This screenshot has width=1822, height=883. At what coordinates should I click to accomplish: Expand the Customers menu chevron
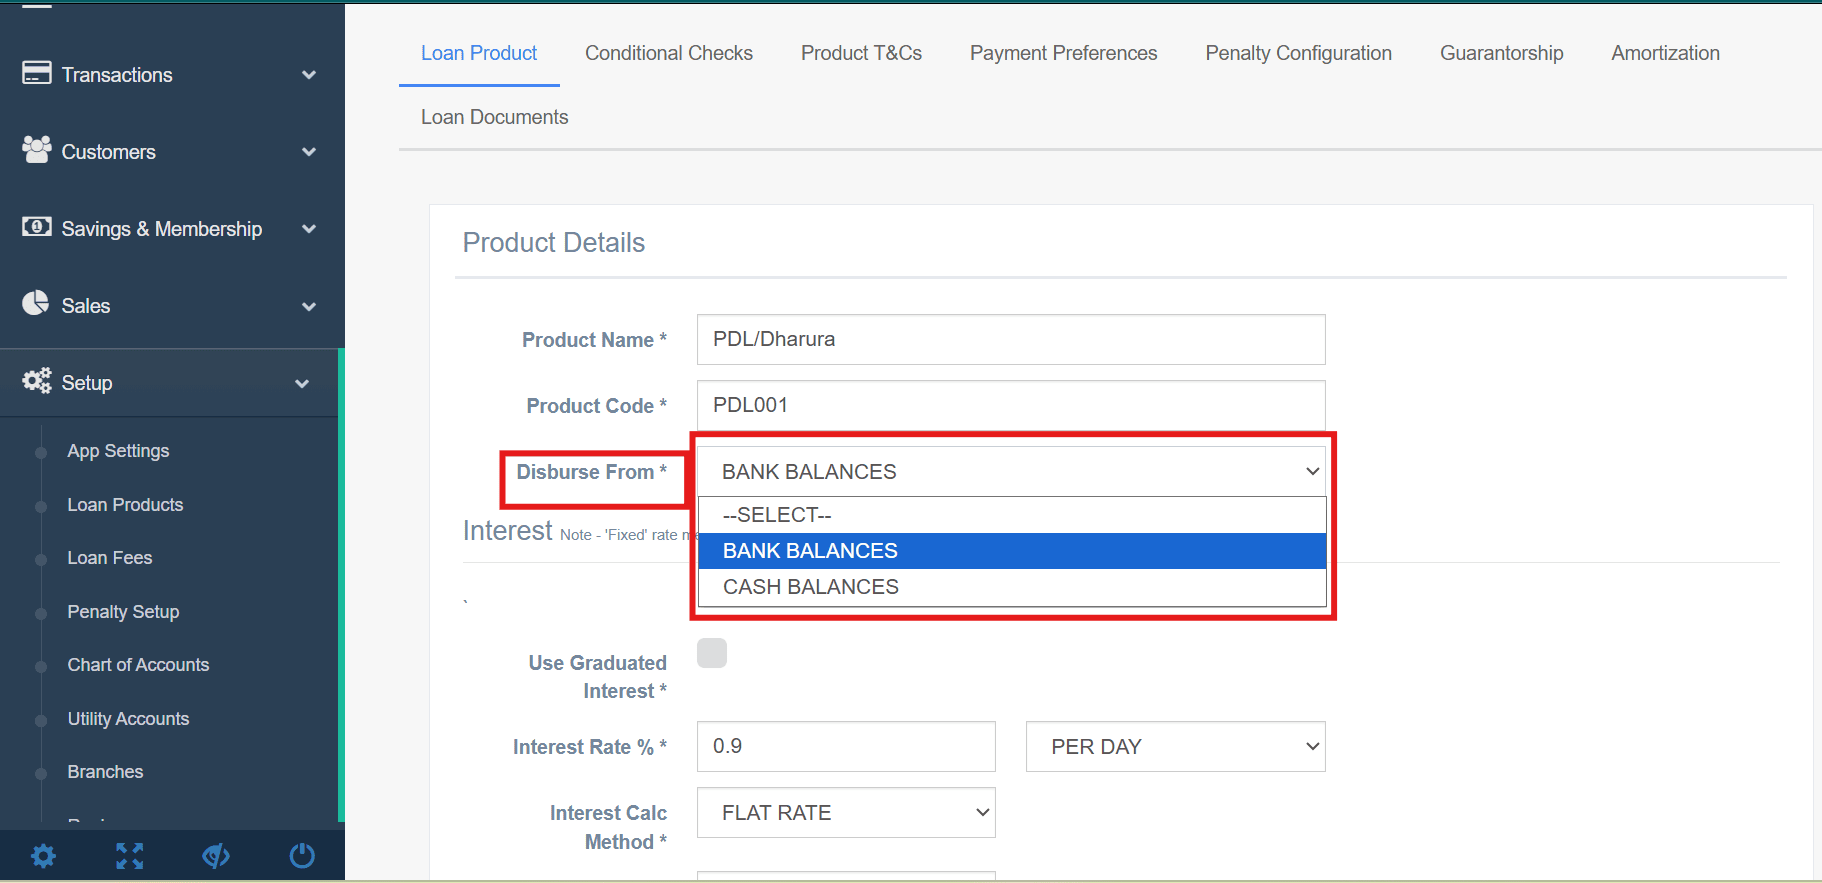(309, 152)
